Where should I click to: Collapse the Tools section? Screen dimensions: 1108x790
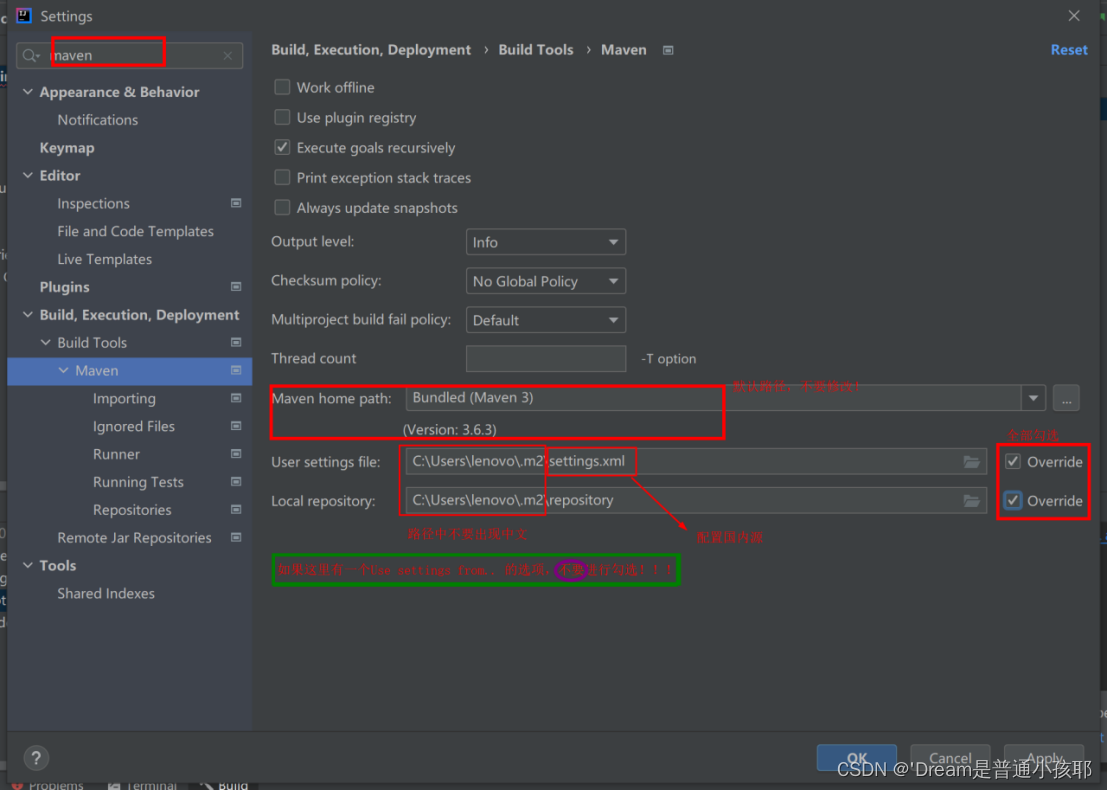tap(28, 565)
